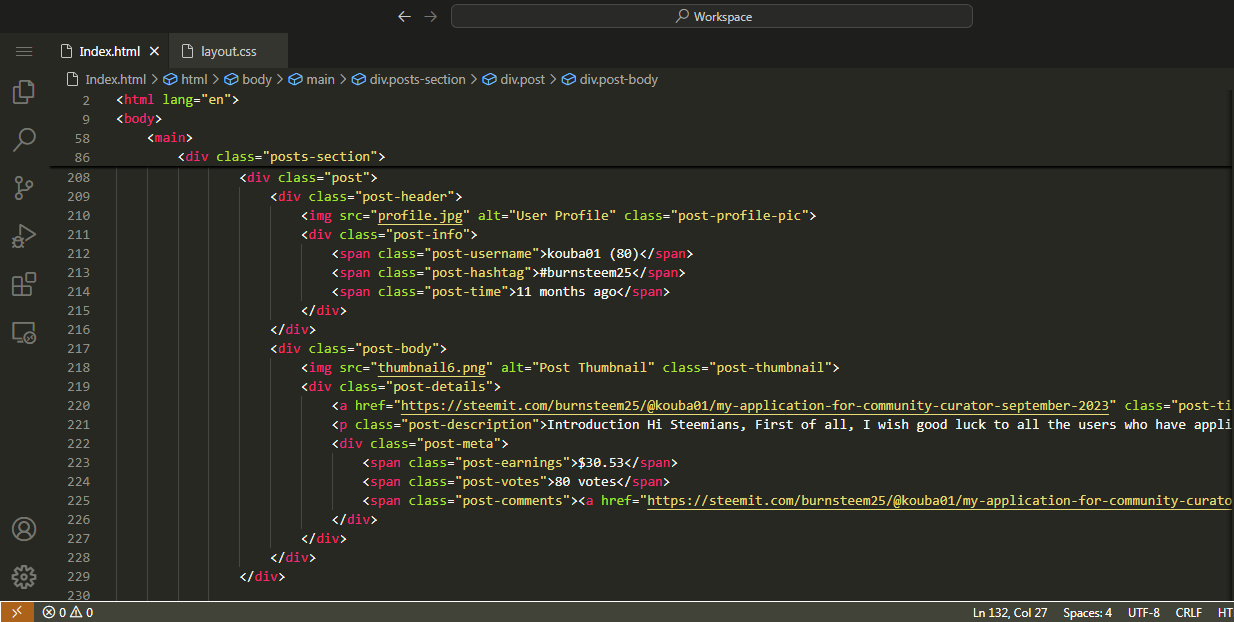
Task: Open the hamburger application menu
Action: click(x=24, y=51)
